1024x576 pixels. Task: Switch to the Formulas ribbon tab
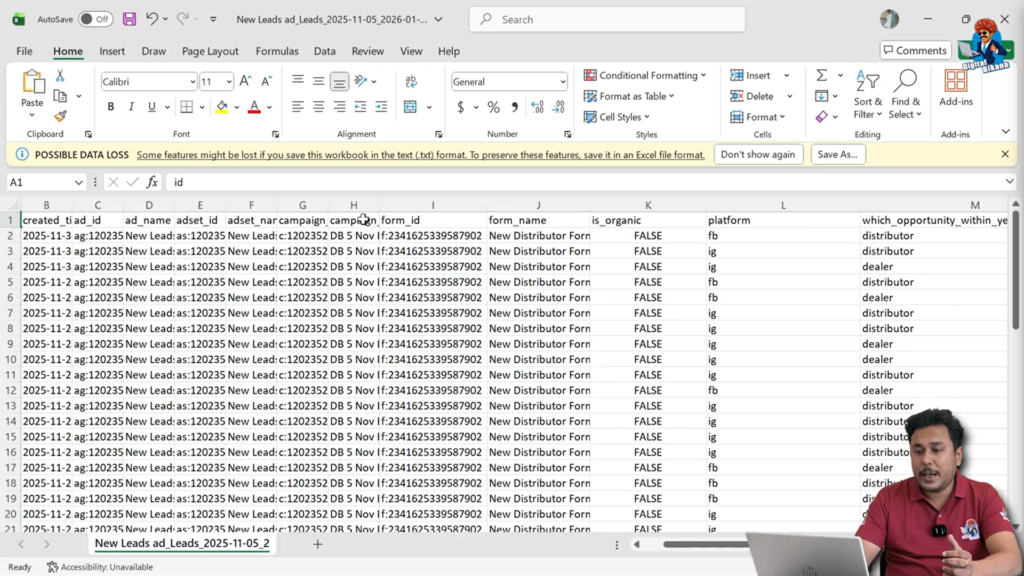(276, 51)
